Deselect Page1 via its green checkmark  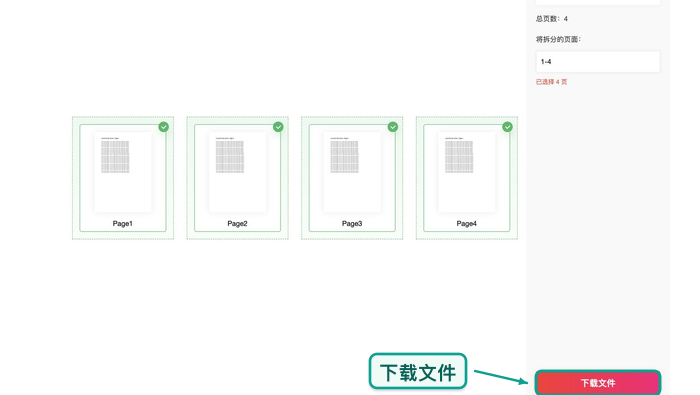[x=164, y=127]
